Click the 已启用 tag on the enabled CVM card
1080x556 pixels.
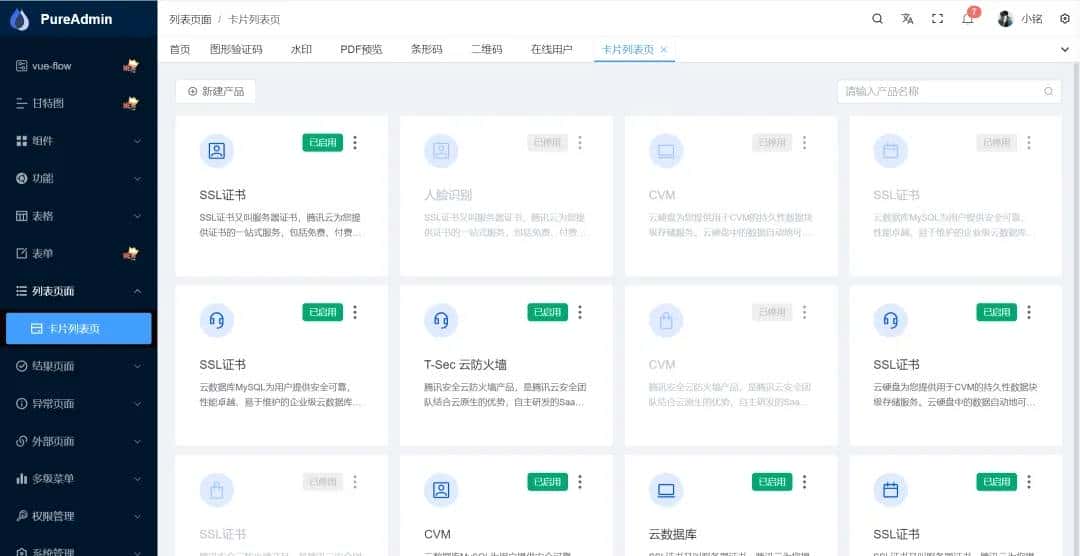pyautogui.click(x=548, y=482)
